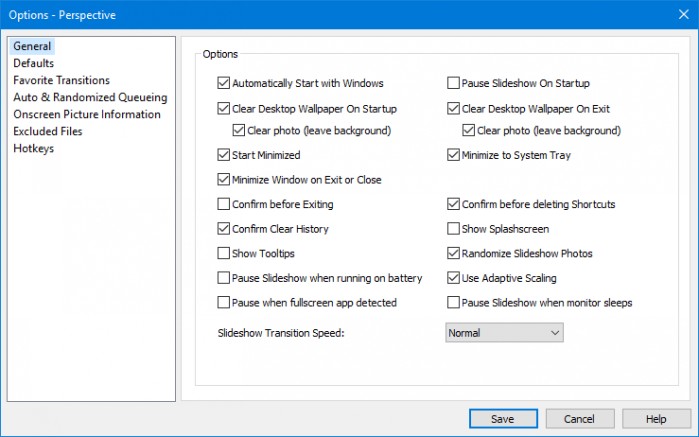
Task: Turn off Use Adaptive Scaling
Action: tap(453, 278)
